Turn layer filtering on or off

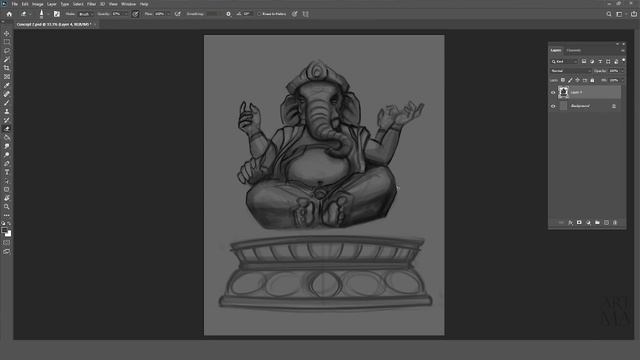click(x=624, y=60)
